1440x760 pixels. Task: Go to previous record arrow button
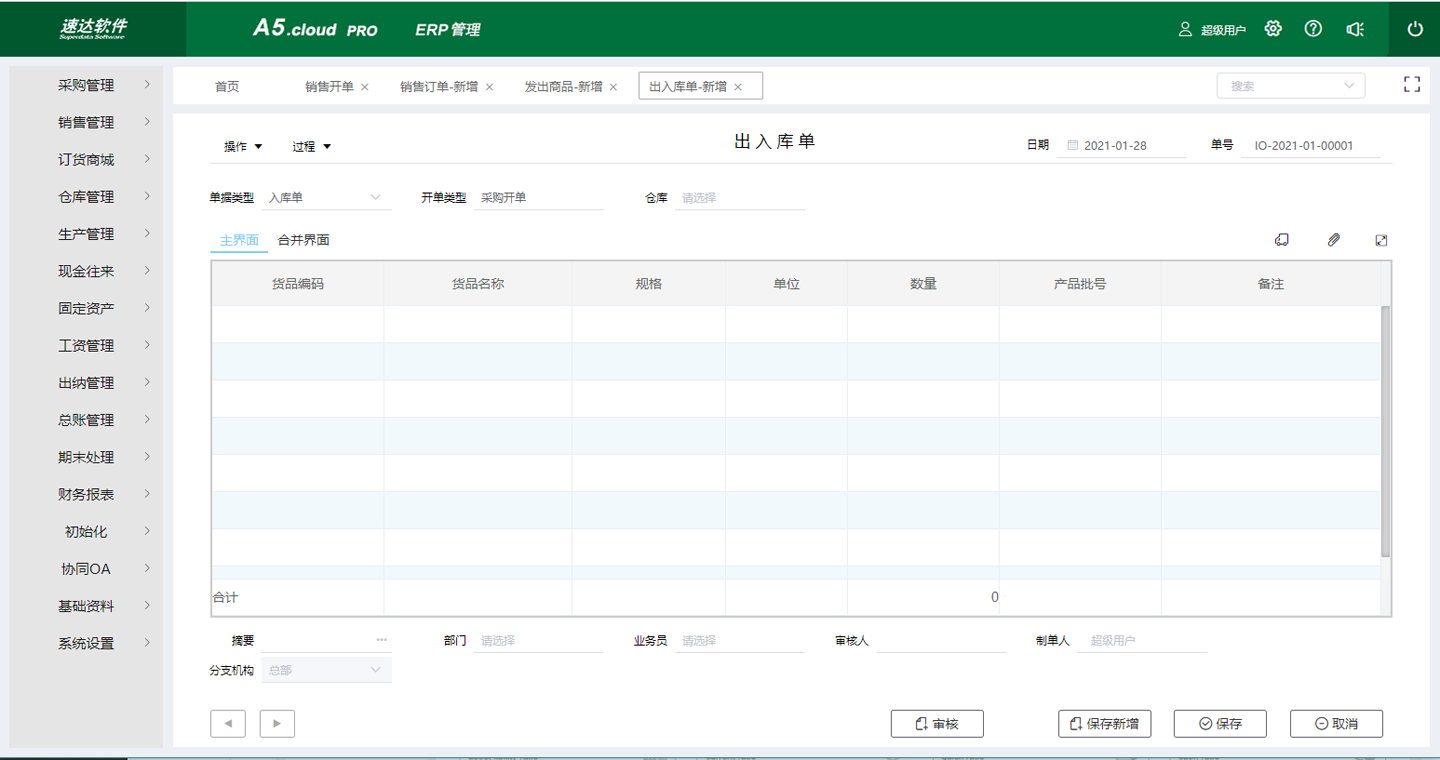tap(228, 723)
